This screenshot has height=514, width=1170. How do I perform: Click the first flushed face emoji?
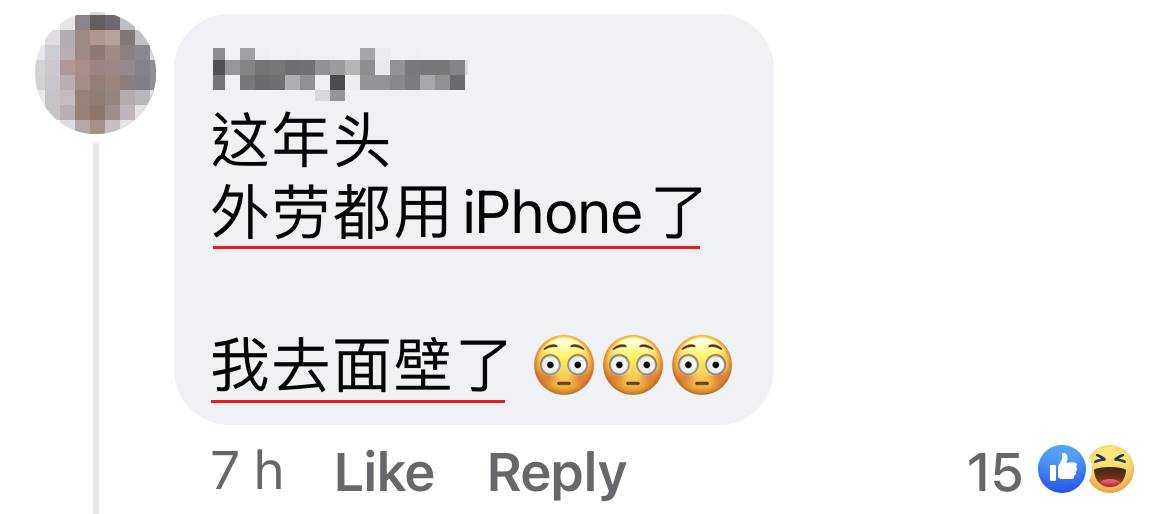coord(564,366)
